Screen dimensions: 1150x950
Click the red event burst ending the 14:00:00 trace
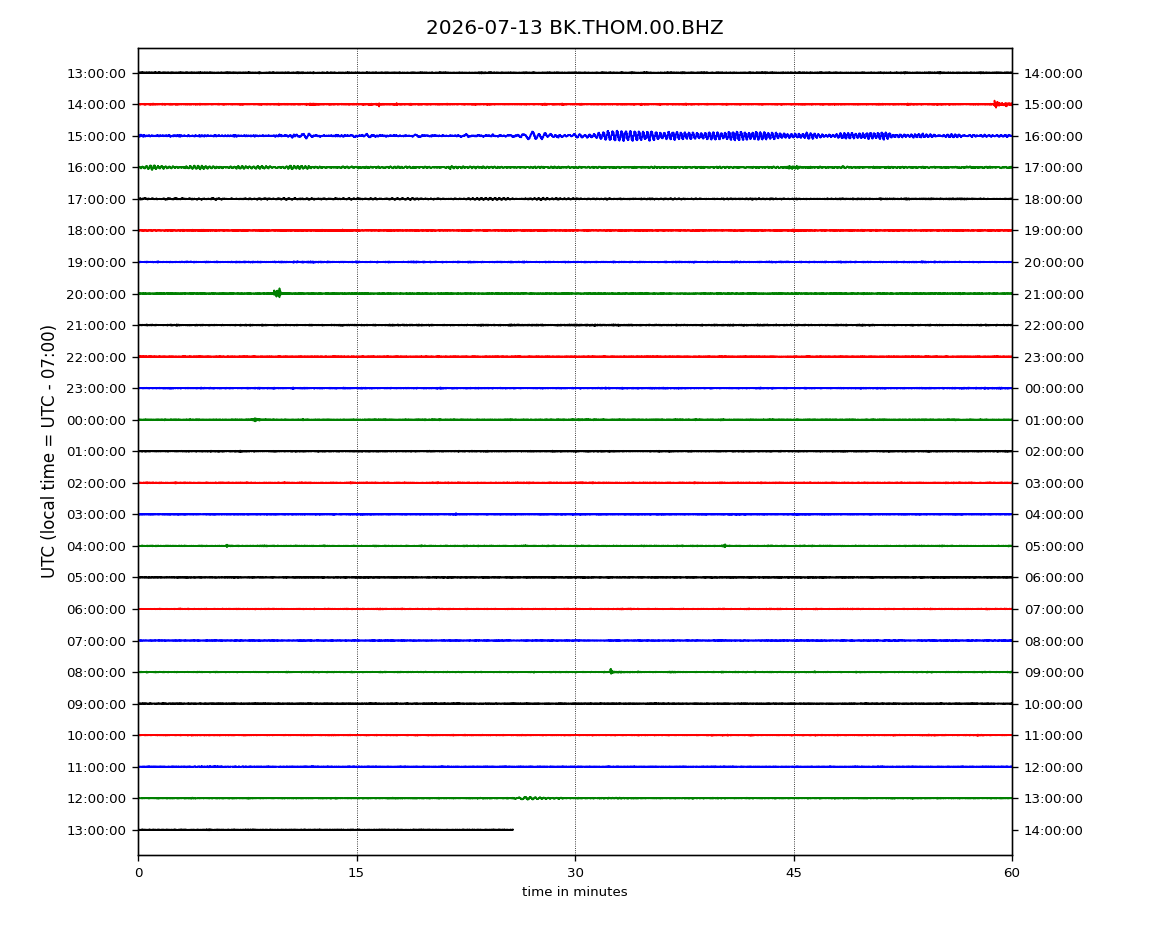[1002, 104]
